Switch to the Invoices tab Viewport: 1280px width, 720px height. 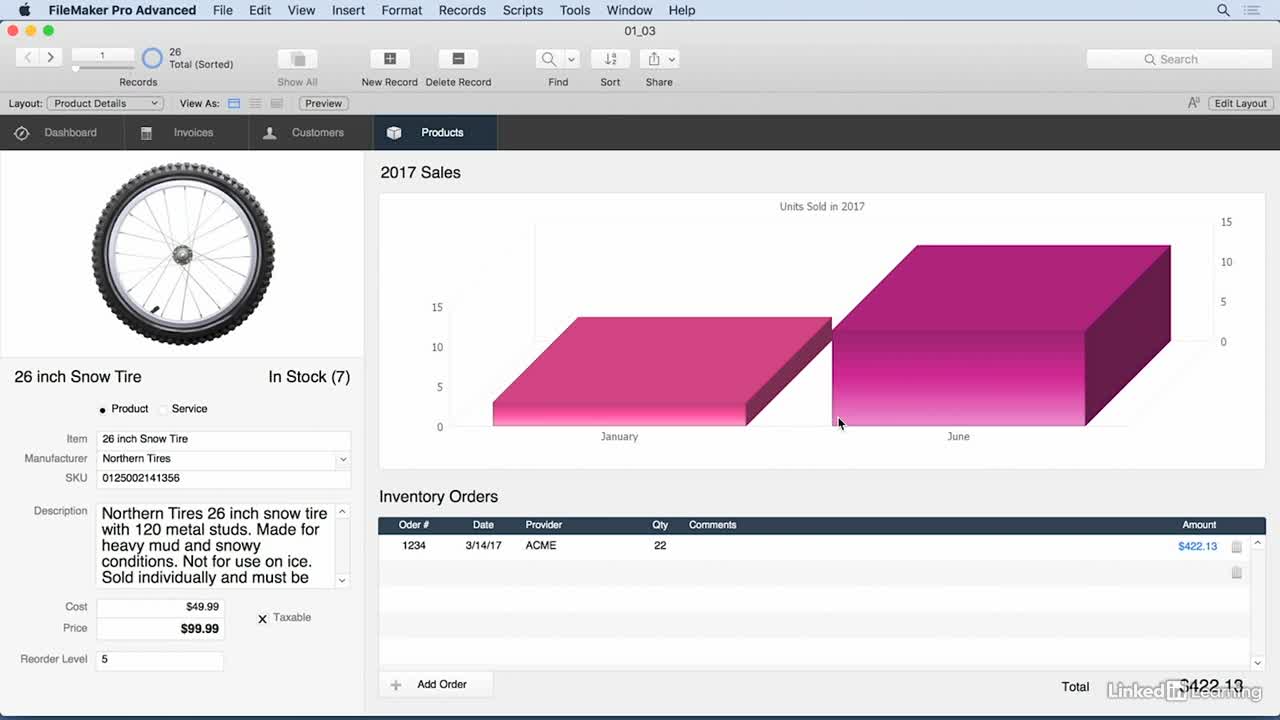point(186,133)
